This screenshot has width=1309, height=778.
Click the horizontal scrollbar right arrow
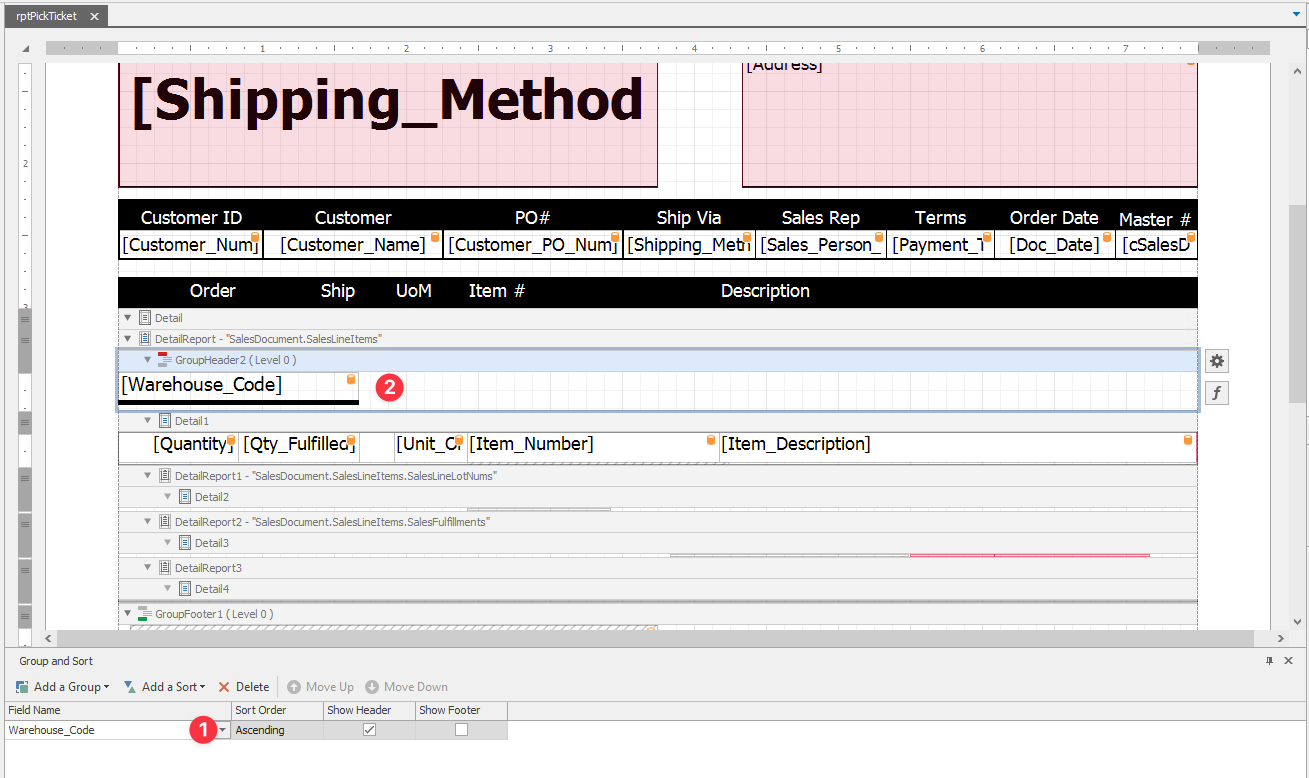(1281, 637)
